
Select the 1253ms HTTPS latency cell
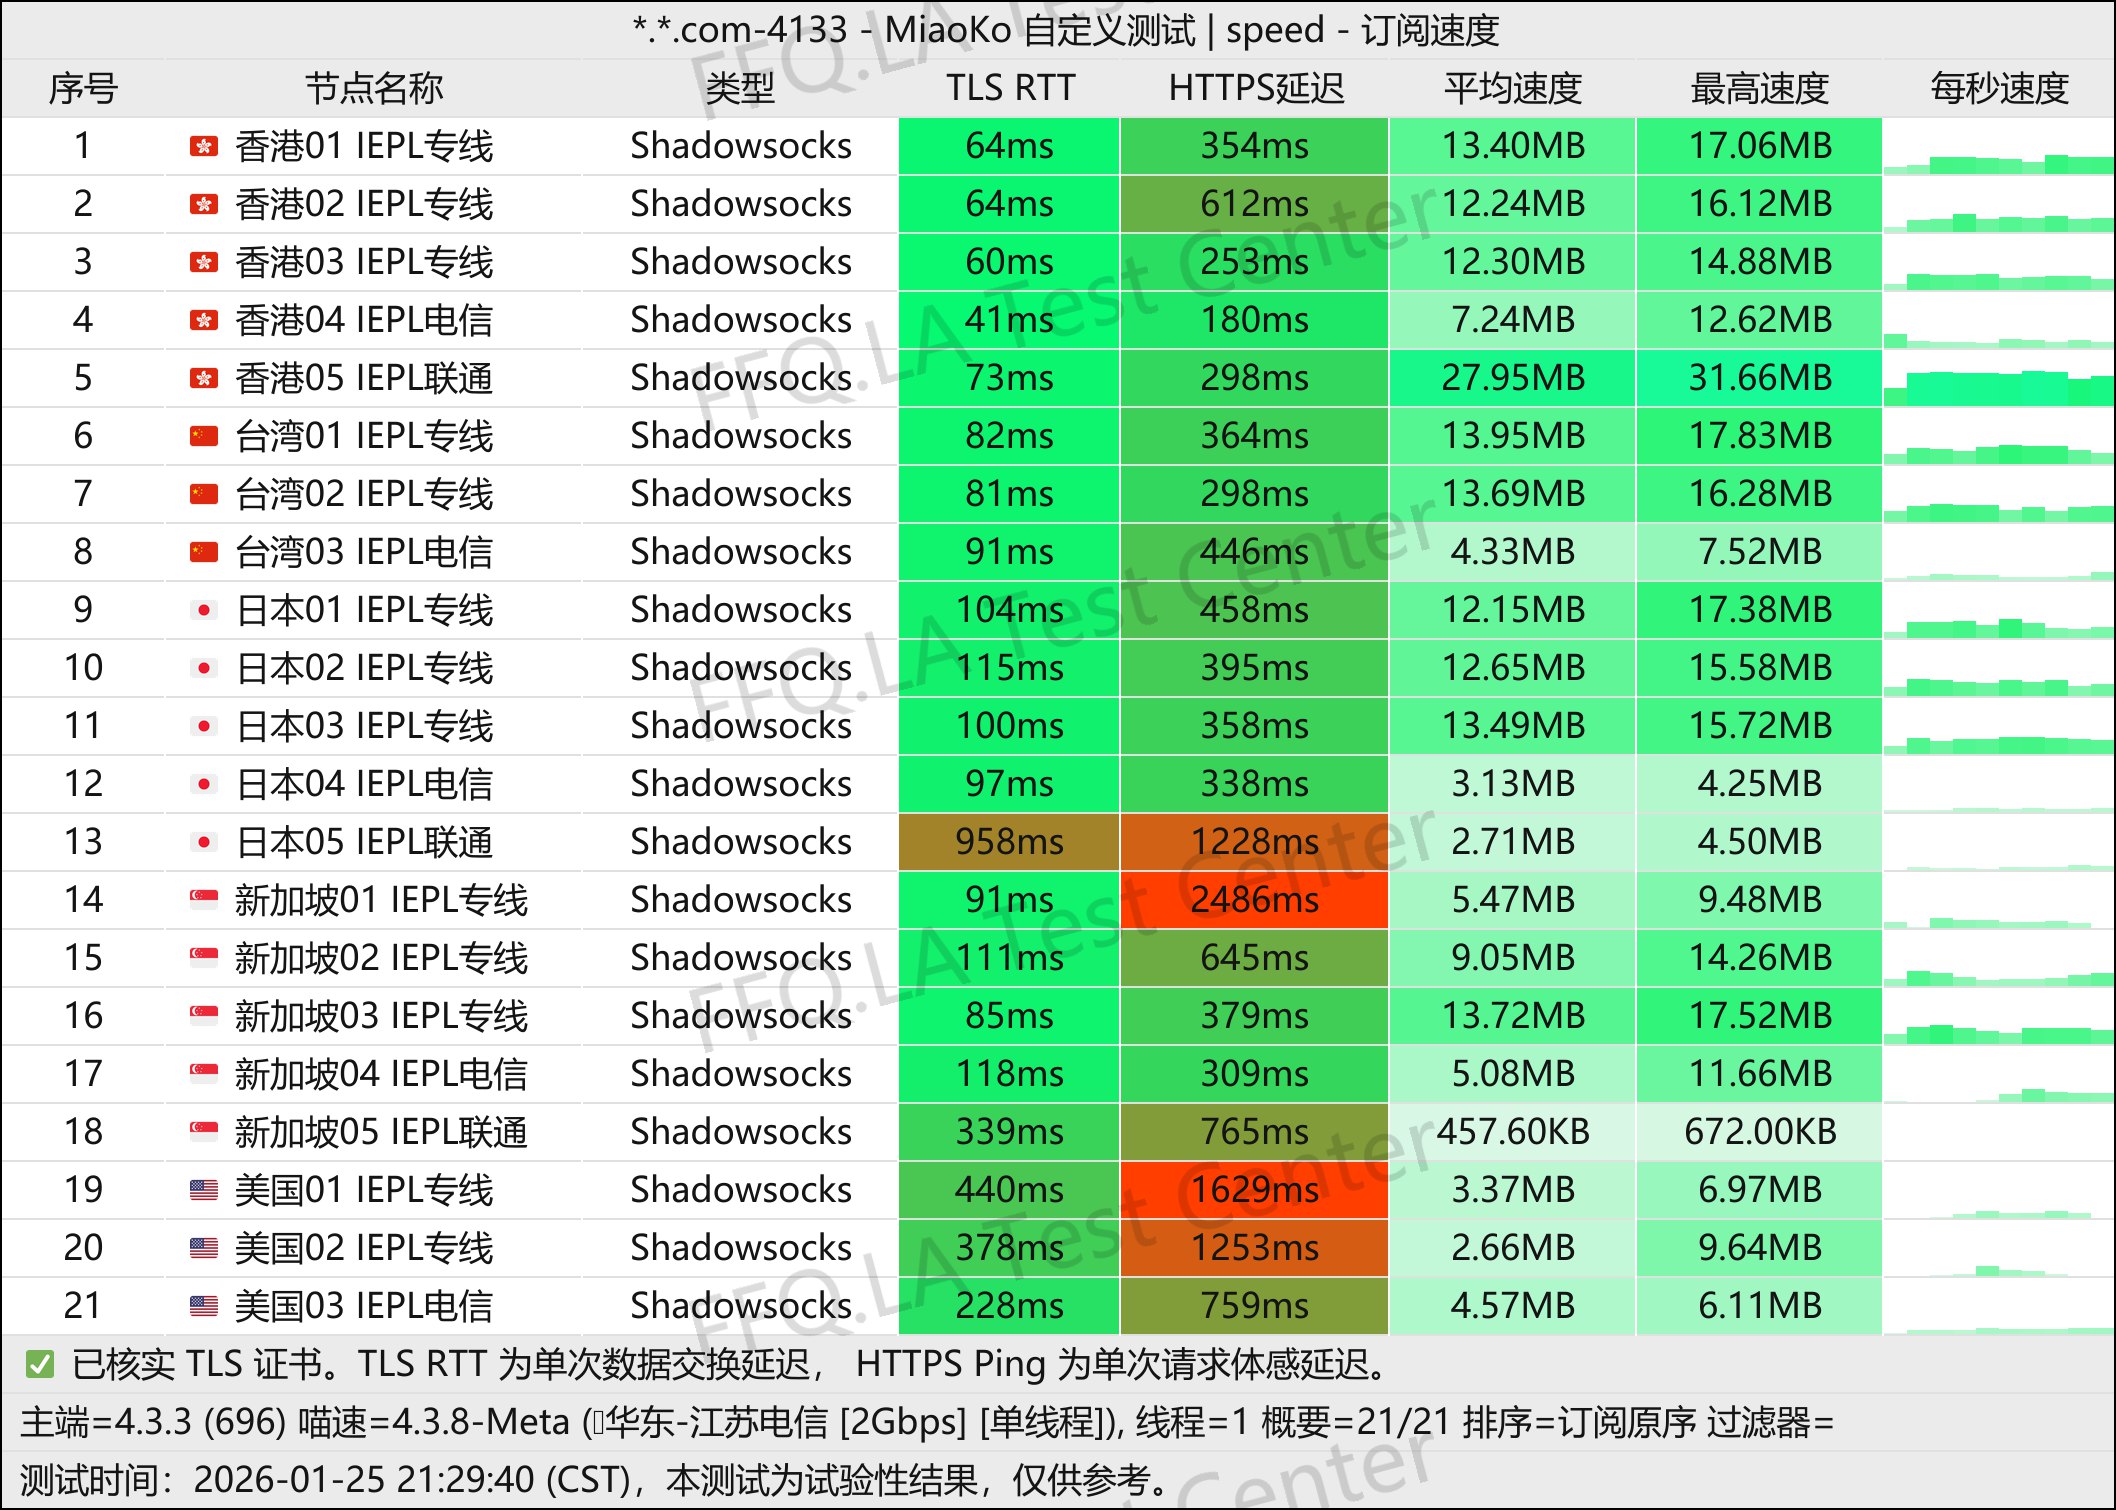pos(1254,1249)
